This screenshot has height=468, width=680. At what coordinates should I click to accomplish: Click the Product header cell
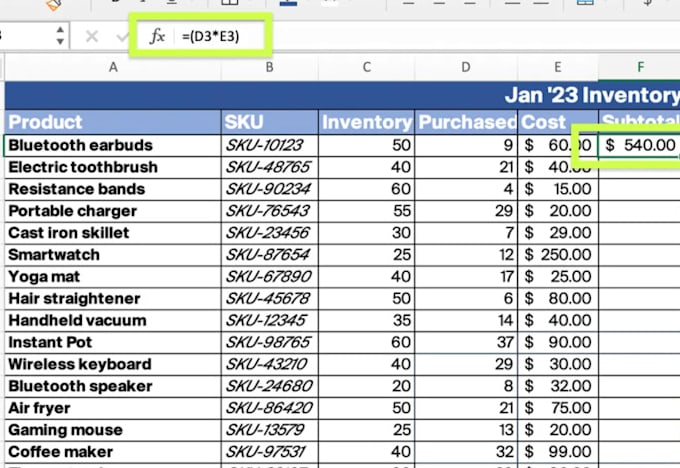point(112,122)
